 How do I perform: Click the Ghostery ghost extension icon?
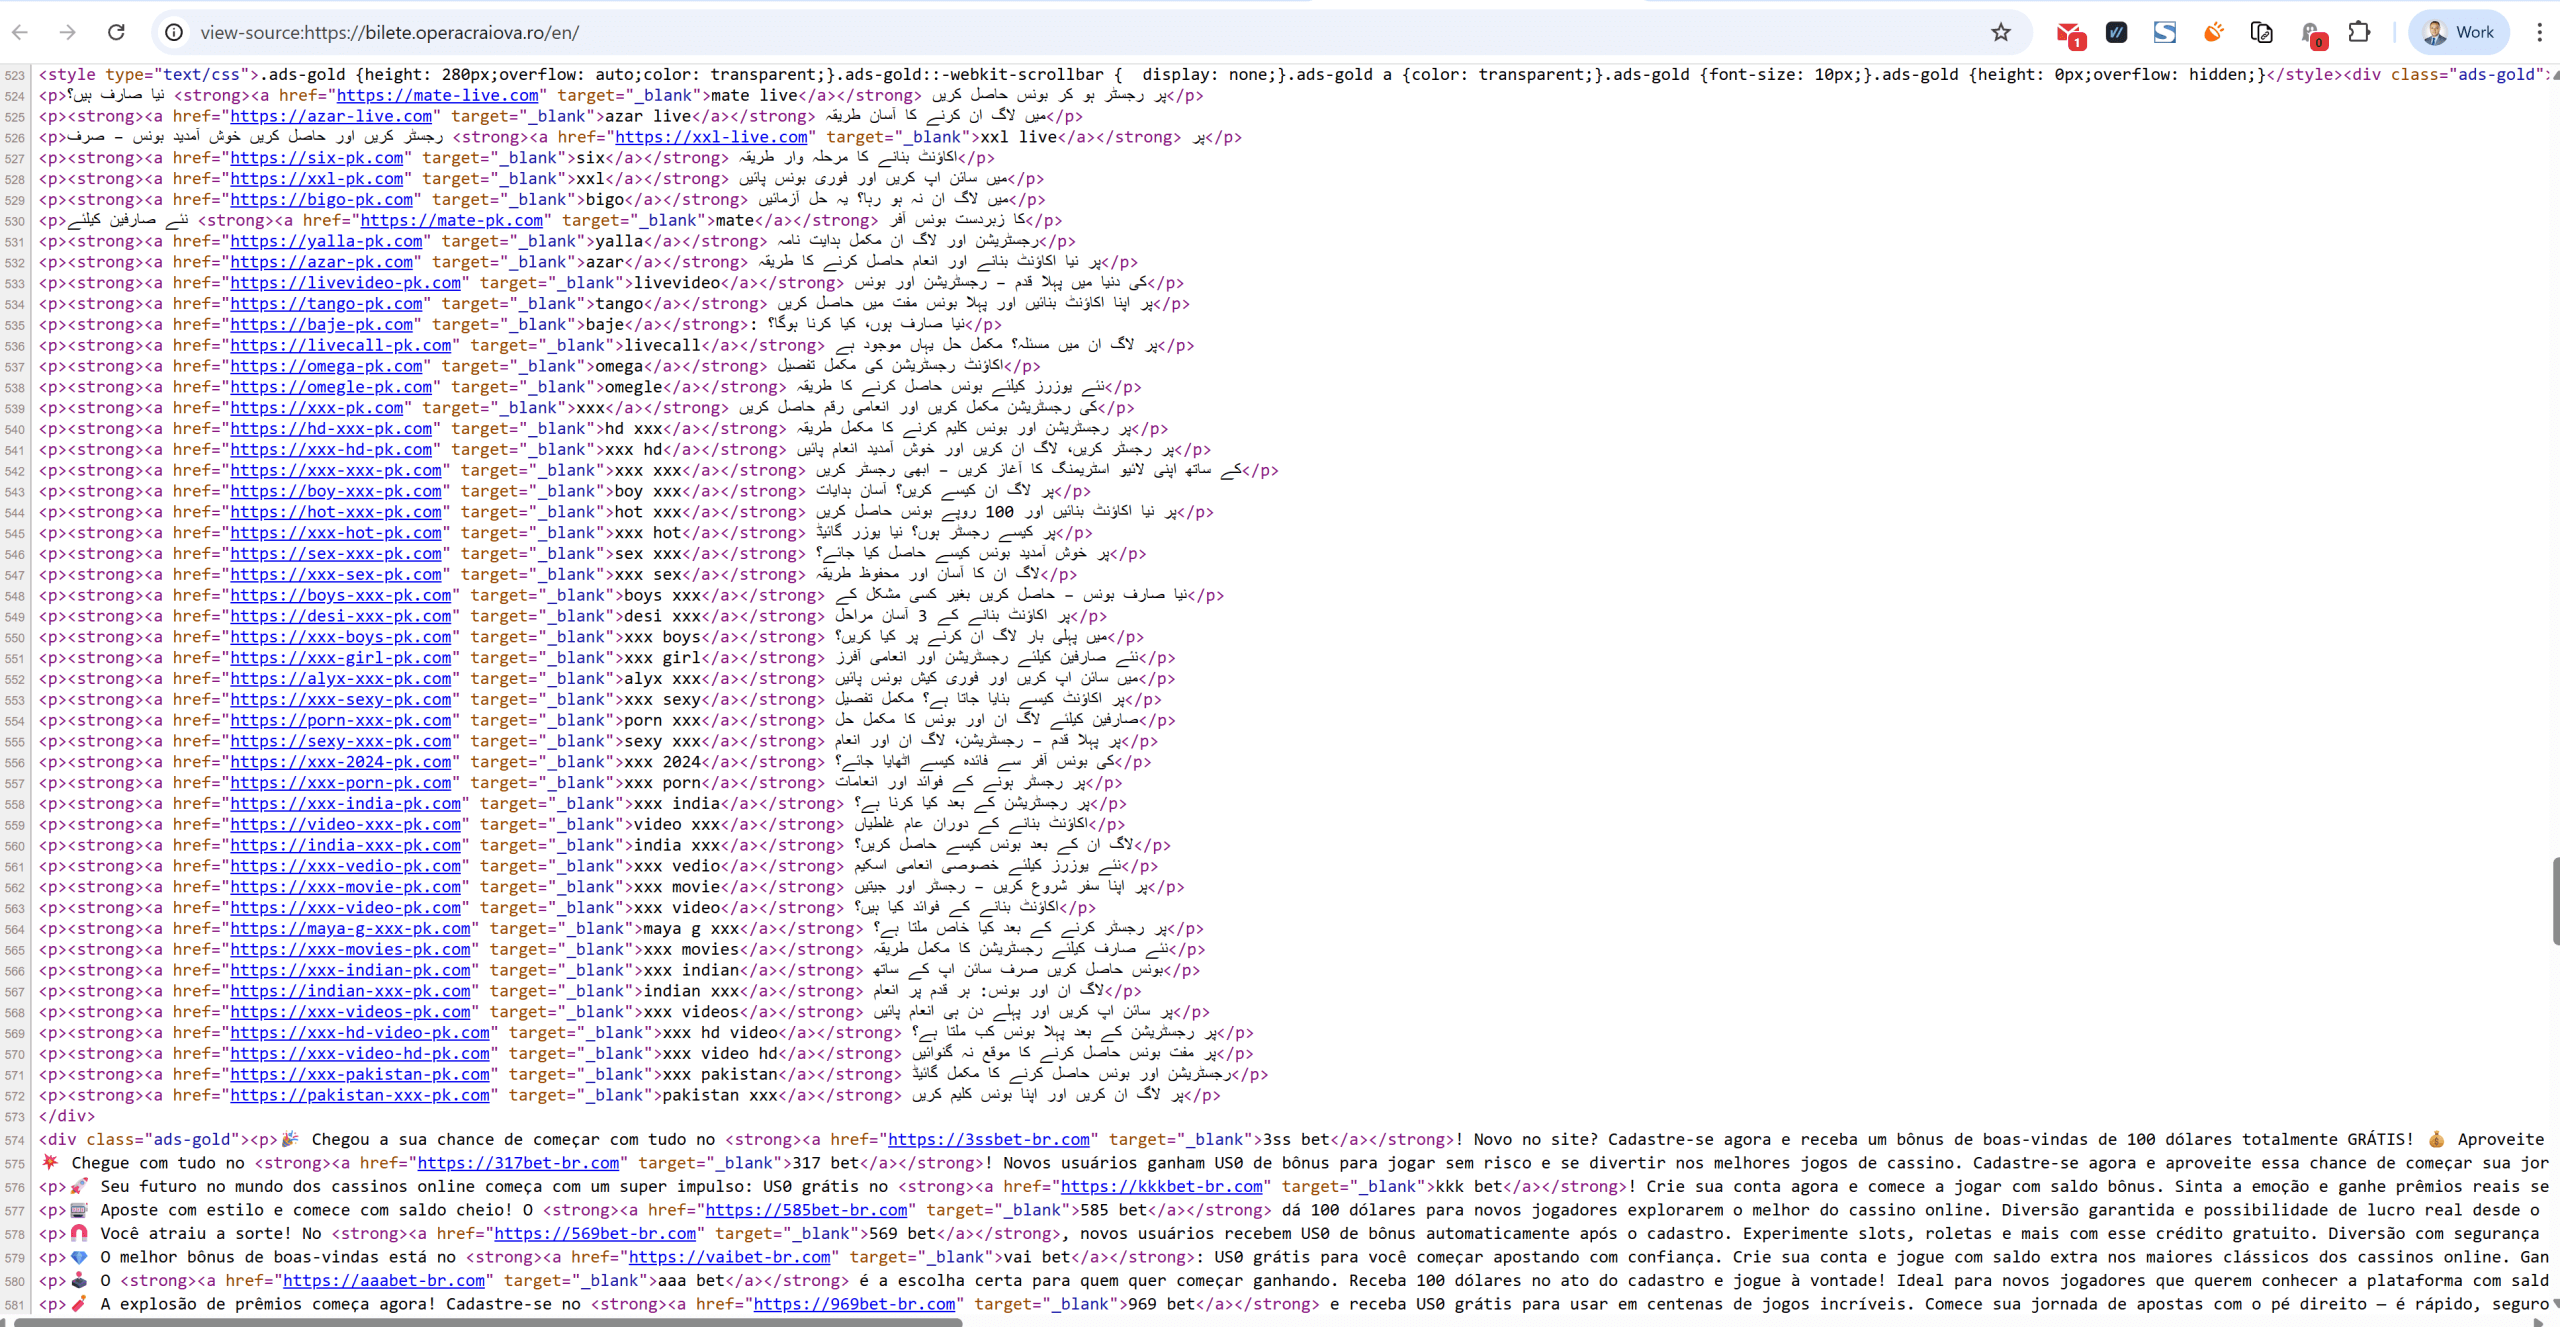pyautogui.click(x=2310, y=33)
